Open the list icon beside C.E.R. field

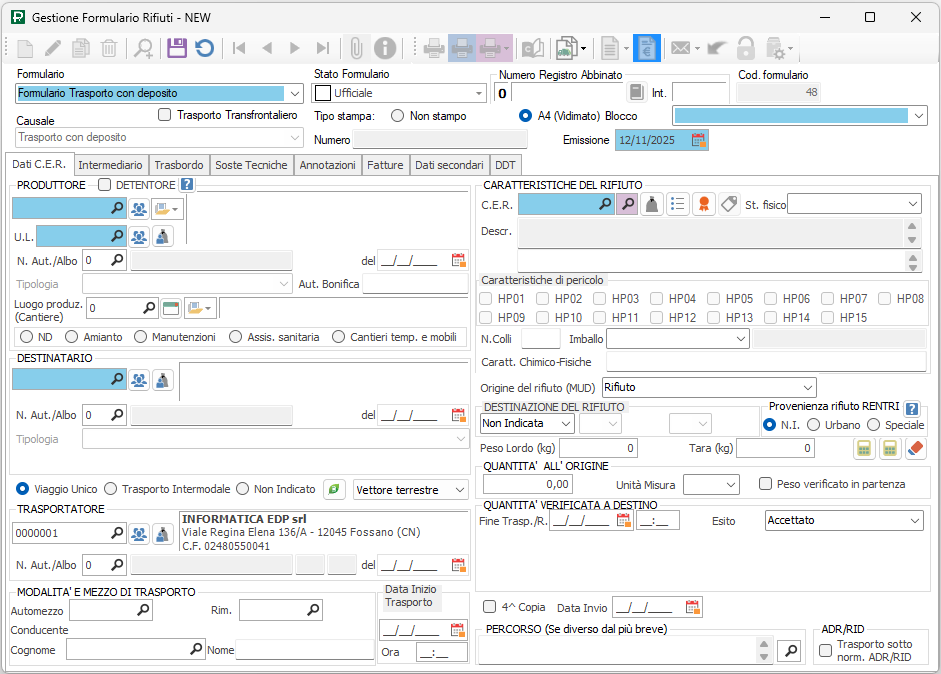tap(678, 204)
